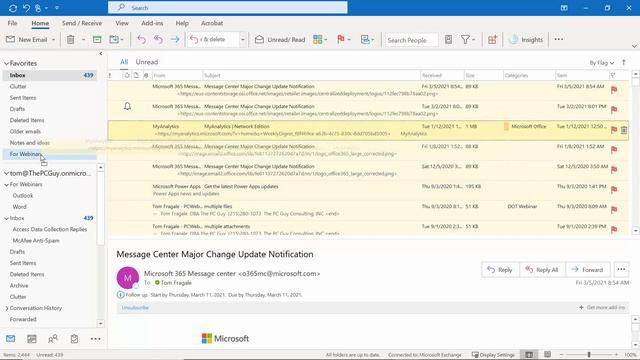This screenshot has width=640, height=360.
Task: Click the Forward arrow icon in ribbon
Action: point(175,40)
